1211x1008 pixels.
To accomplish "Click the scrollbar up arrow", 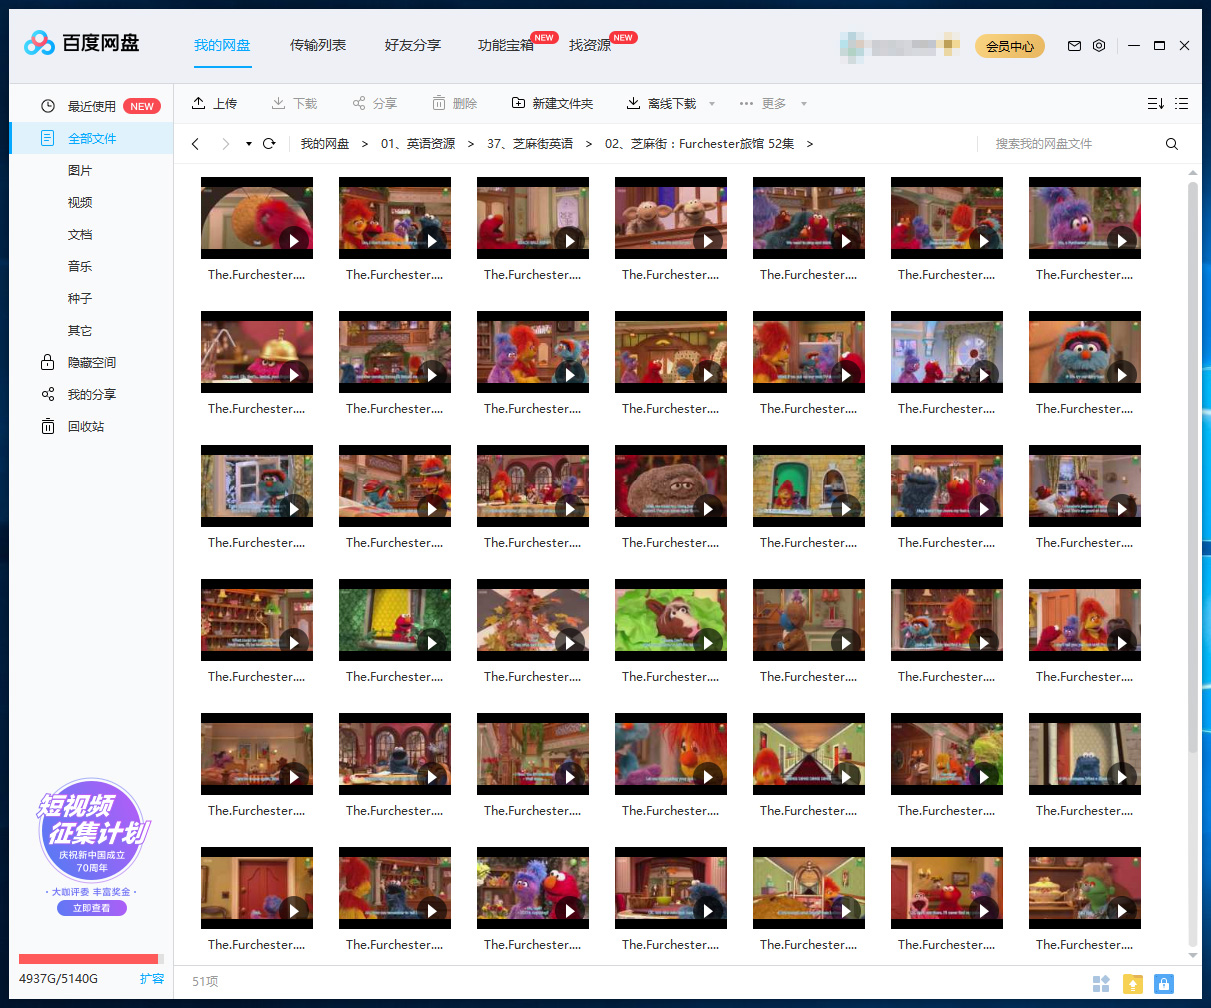I will (1192, 173).
